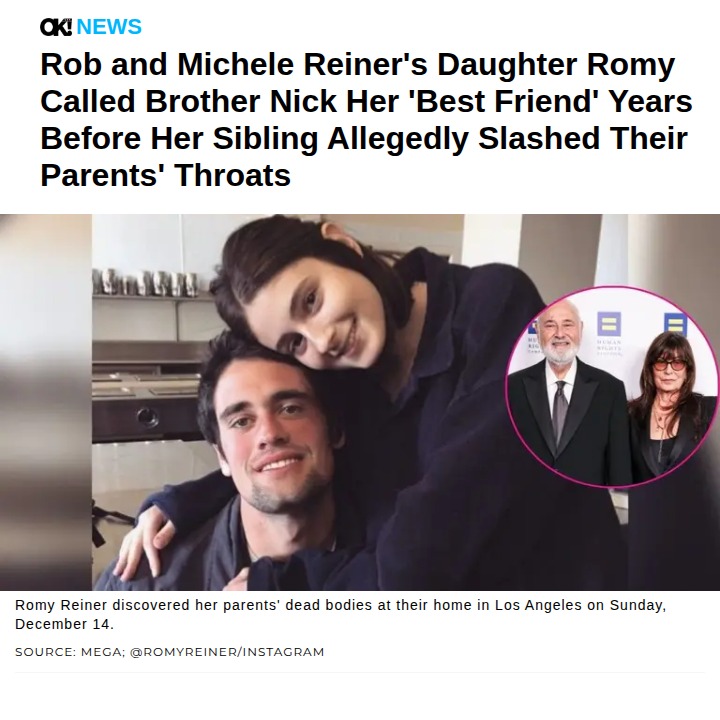Screen dimensions: 720x720
Task: Click the circular inset photo with pink border
Action: coord(612,390)
